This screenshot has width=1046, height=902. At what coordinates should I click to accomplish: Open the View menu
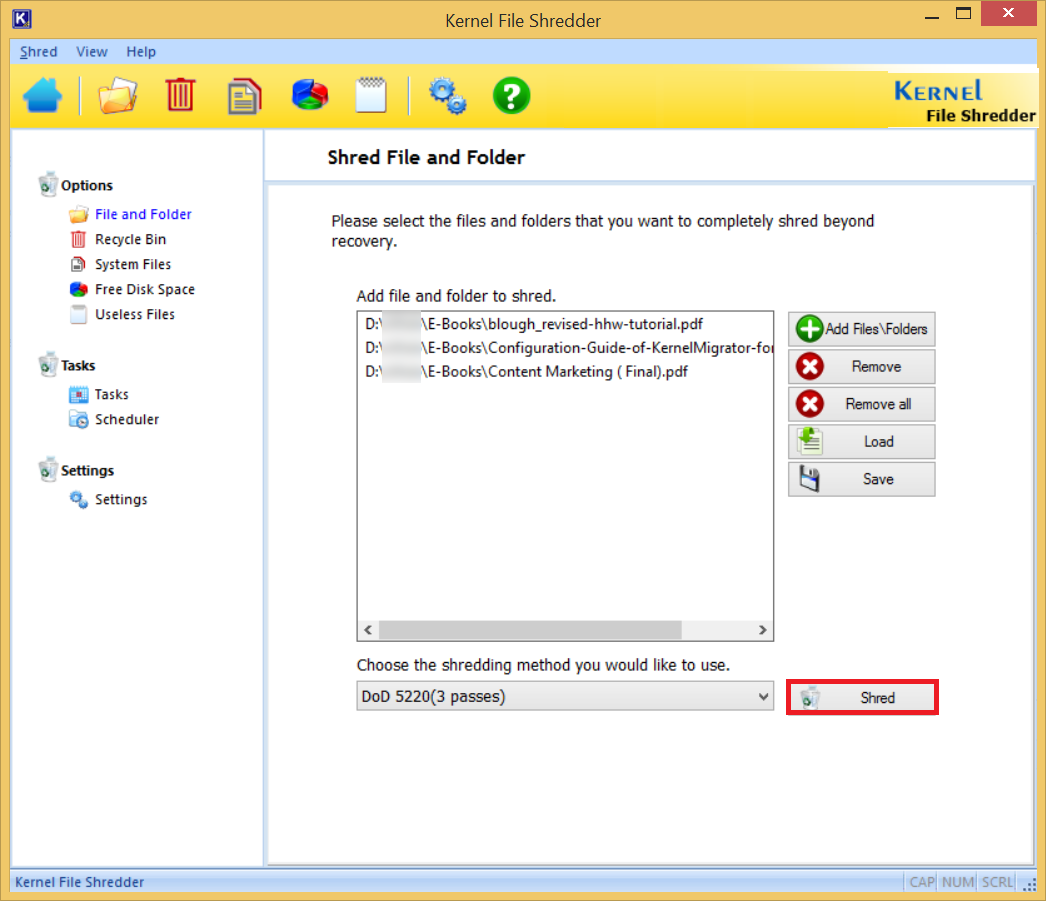click(x=92, y=52)
